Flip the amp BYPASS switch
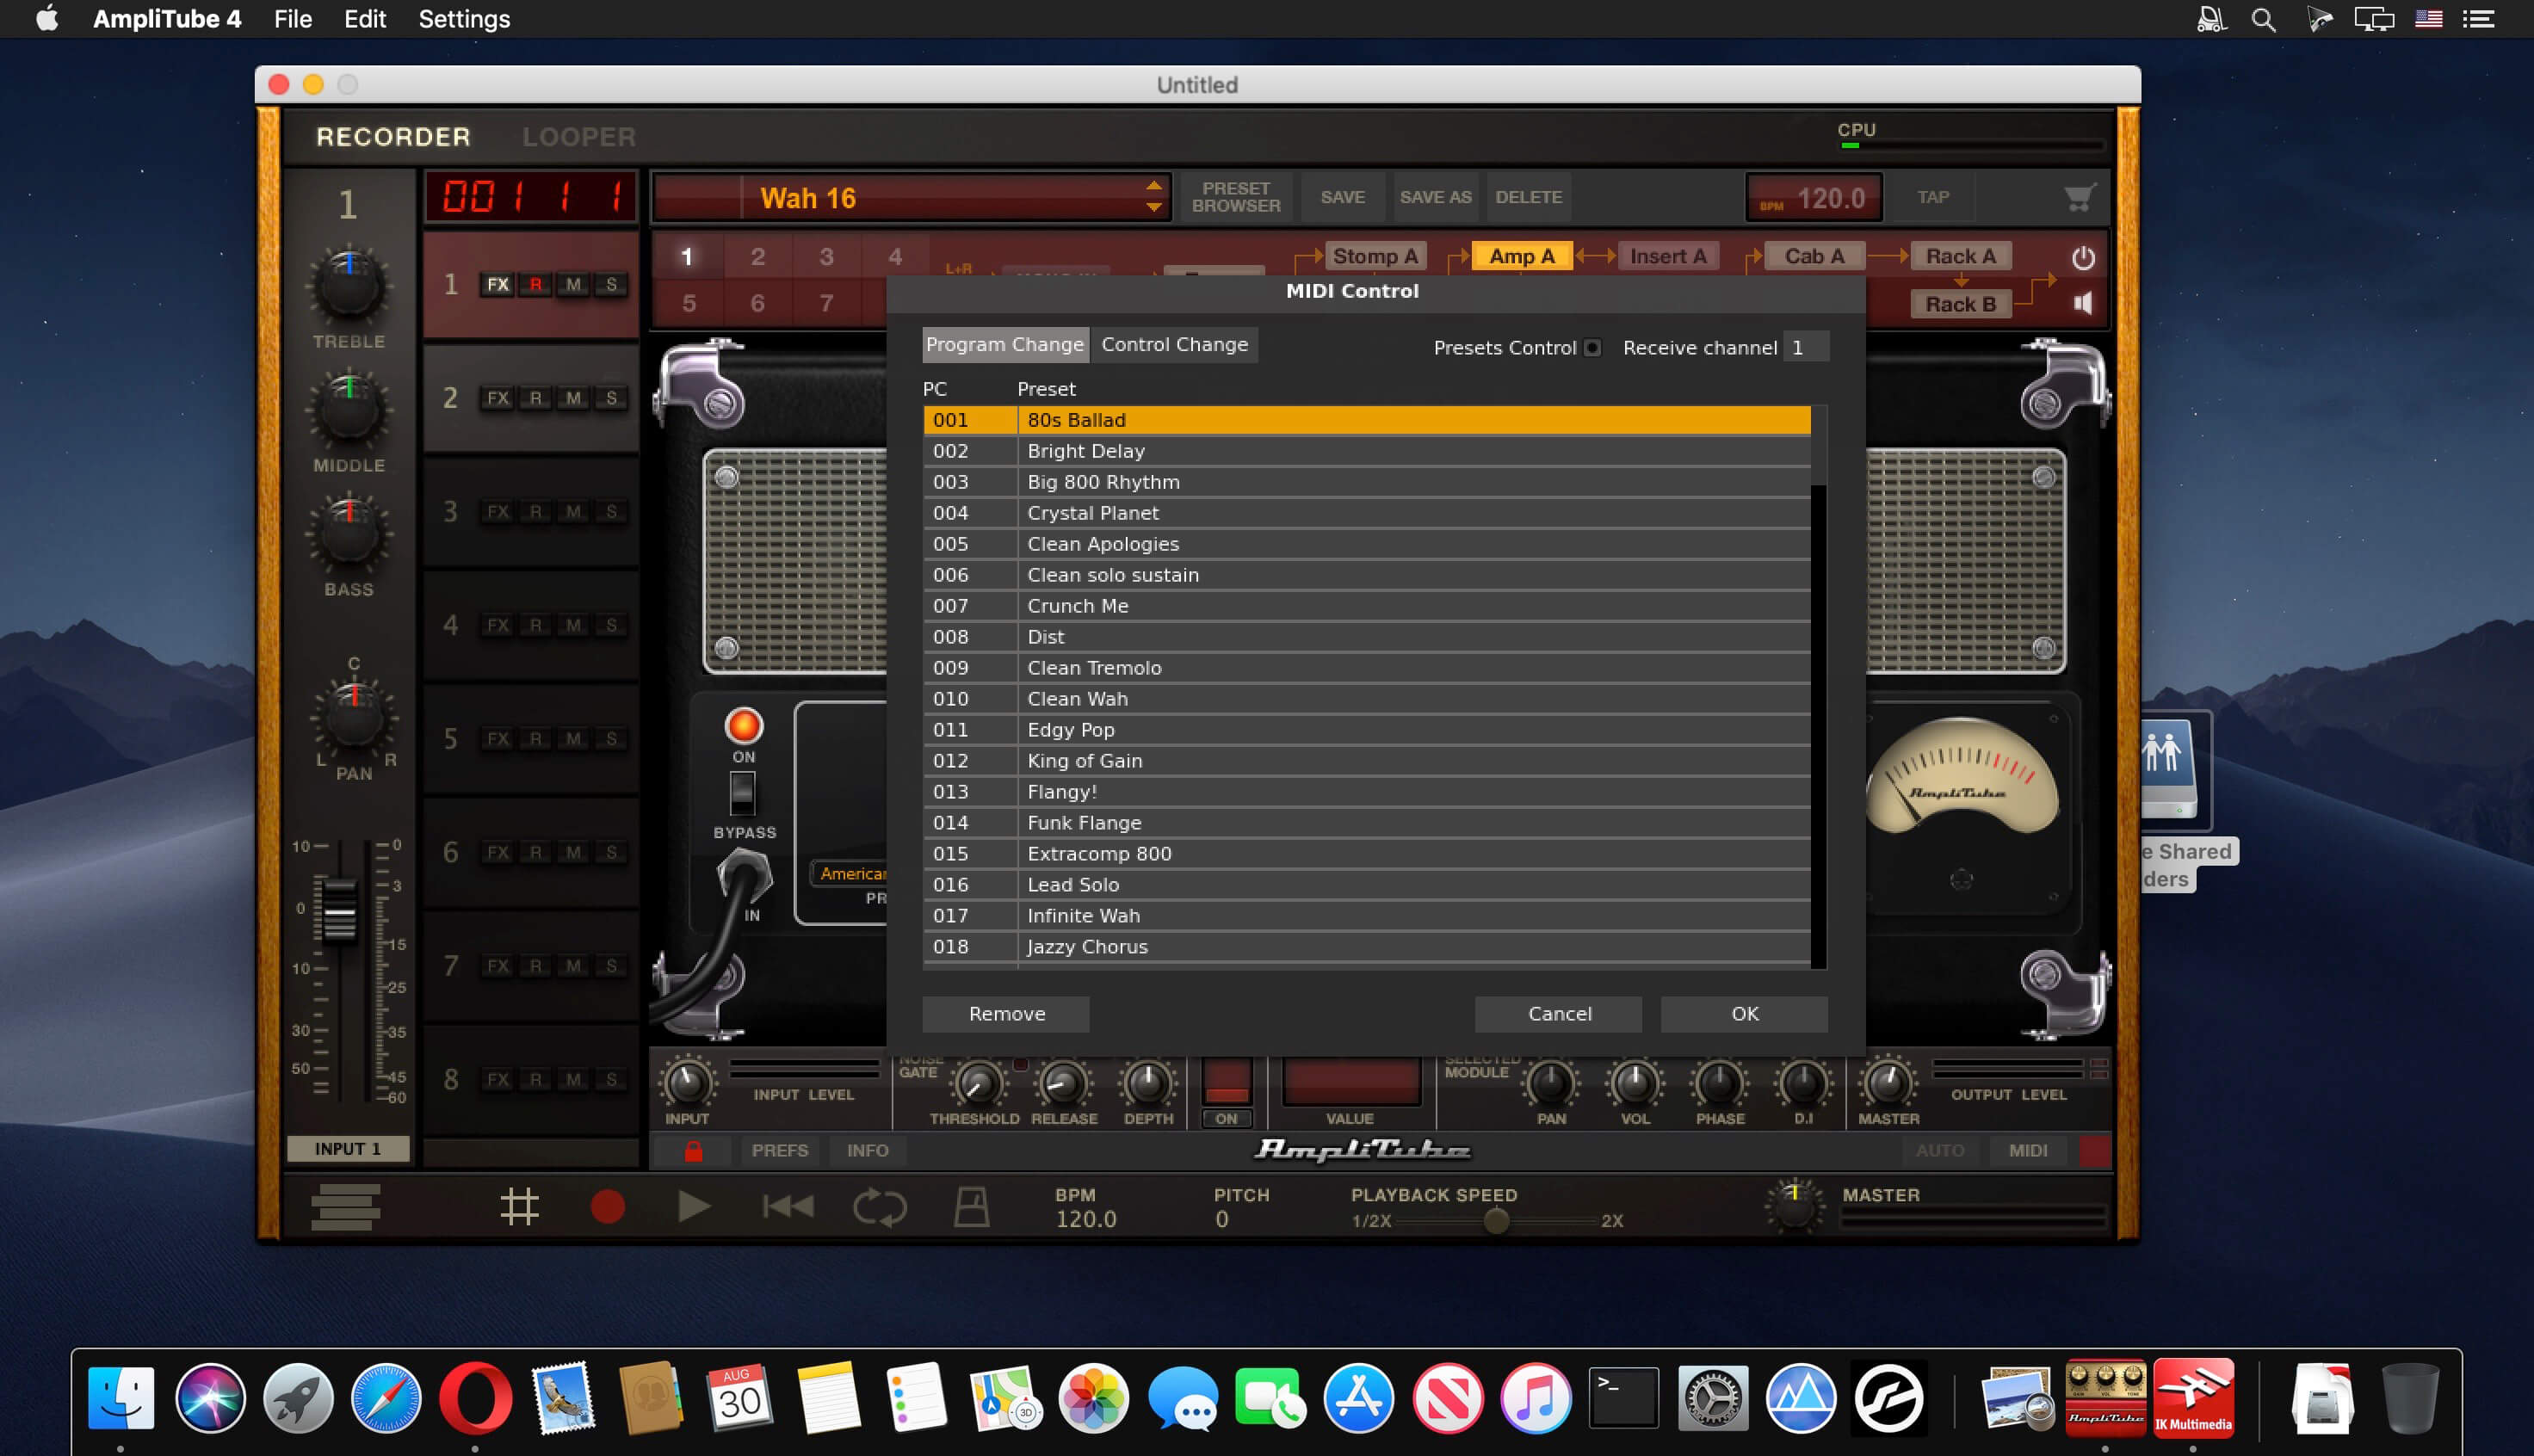This screenshot has height=1456, width=2534. (x=742, y=794)
